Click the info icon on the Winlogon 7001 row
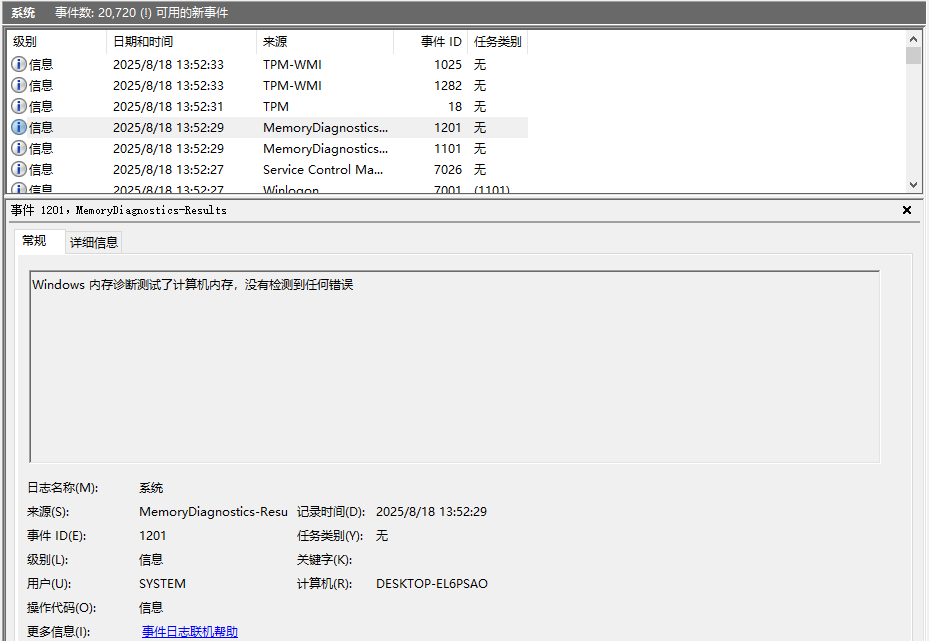Viewport: 929px width, 641px height. click(x=20, y=189)
